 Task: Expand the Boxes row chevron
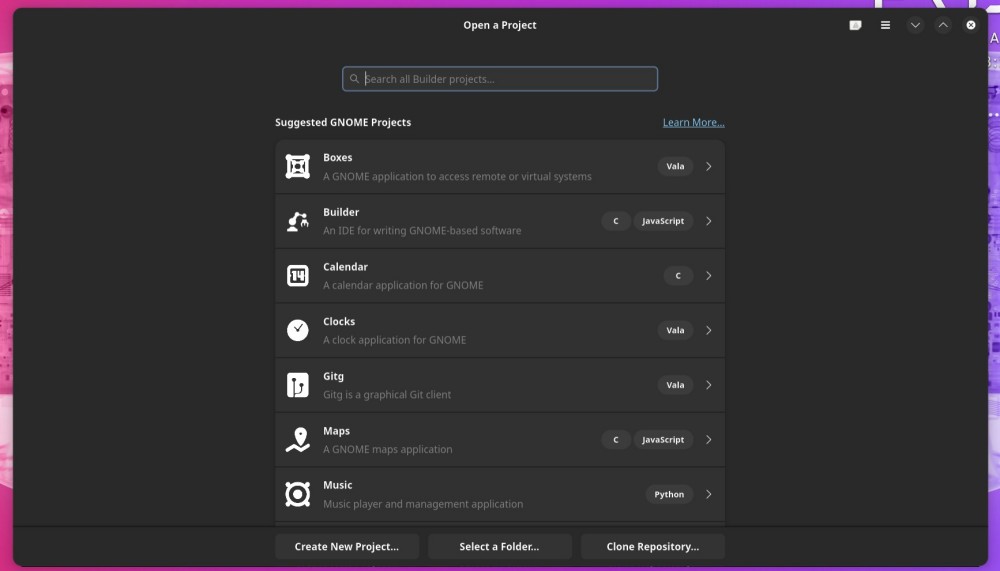[708, 166]
